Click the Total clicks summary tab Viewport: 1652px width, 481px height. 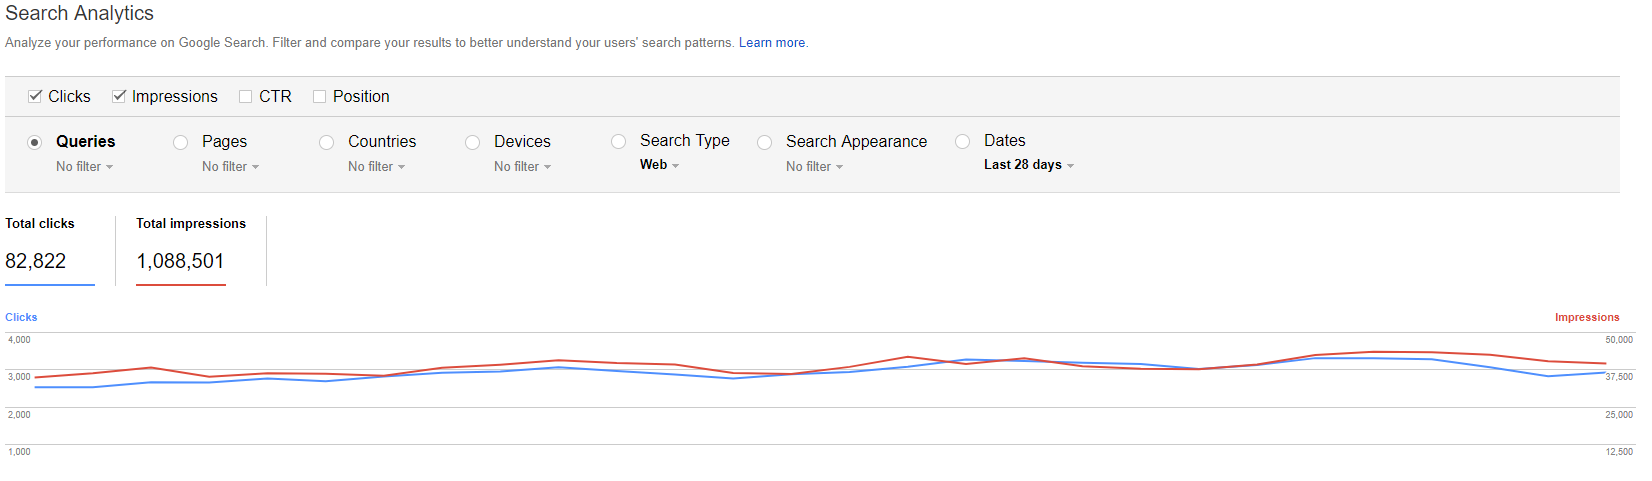[49, 250]
